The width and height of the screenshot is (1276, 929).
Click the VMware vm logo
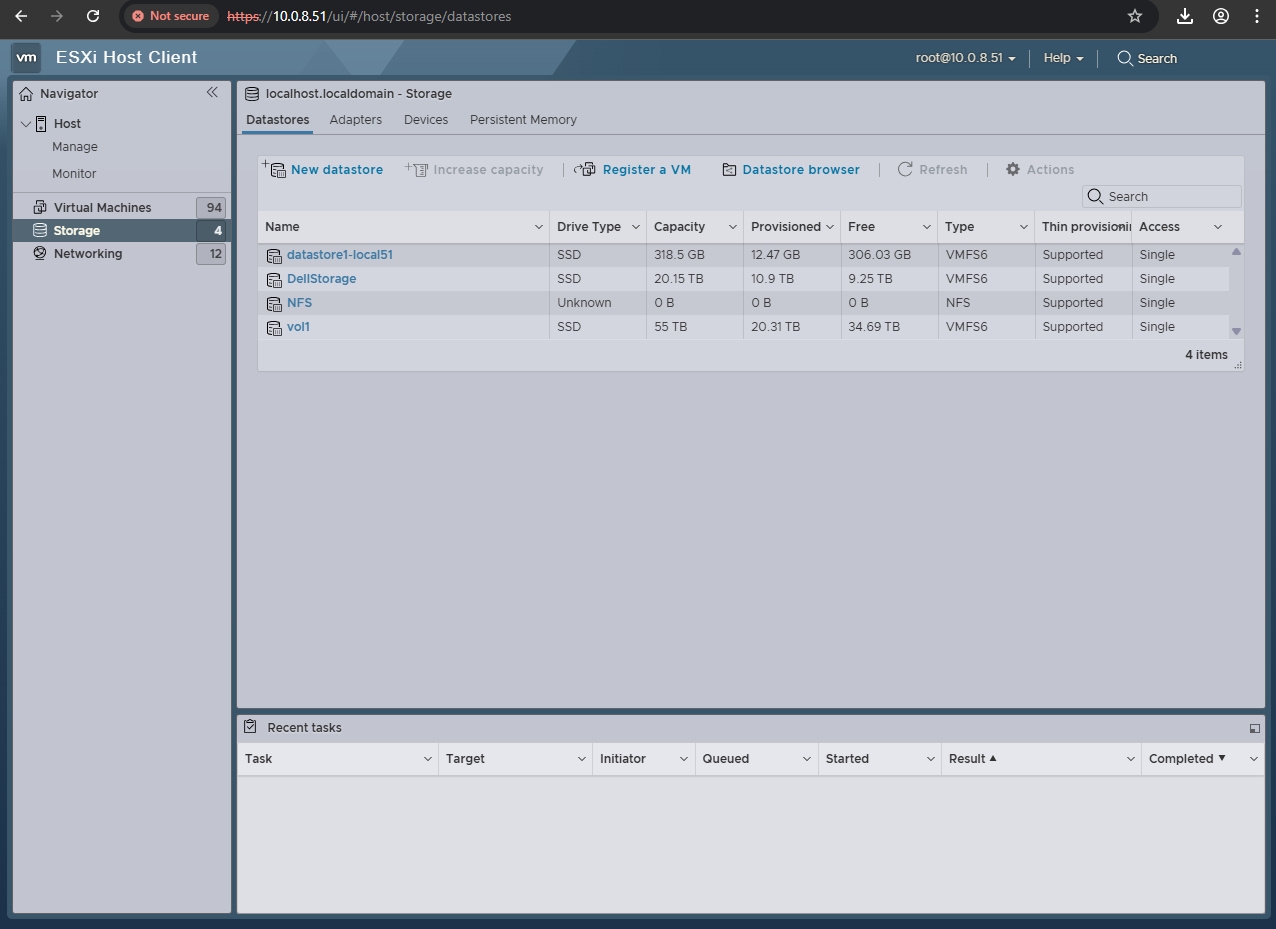(27, 58)
